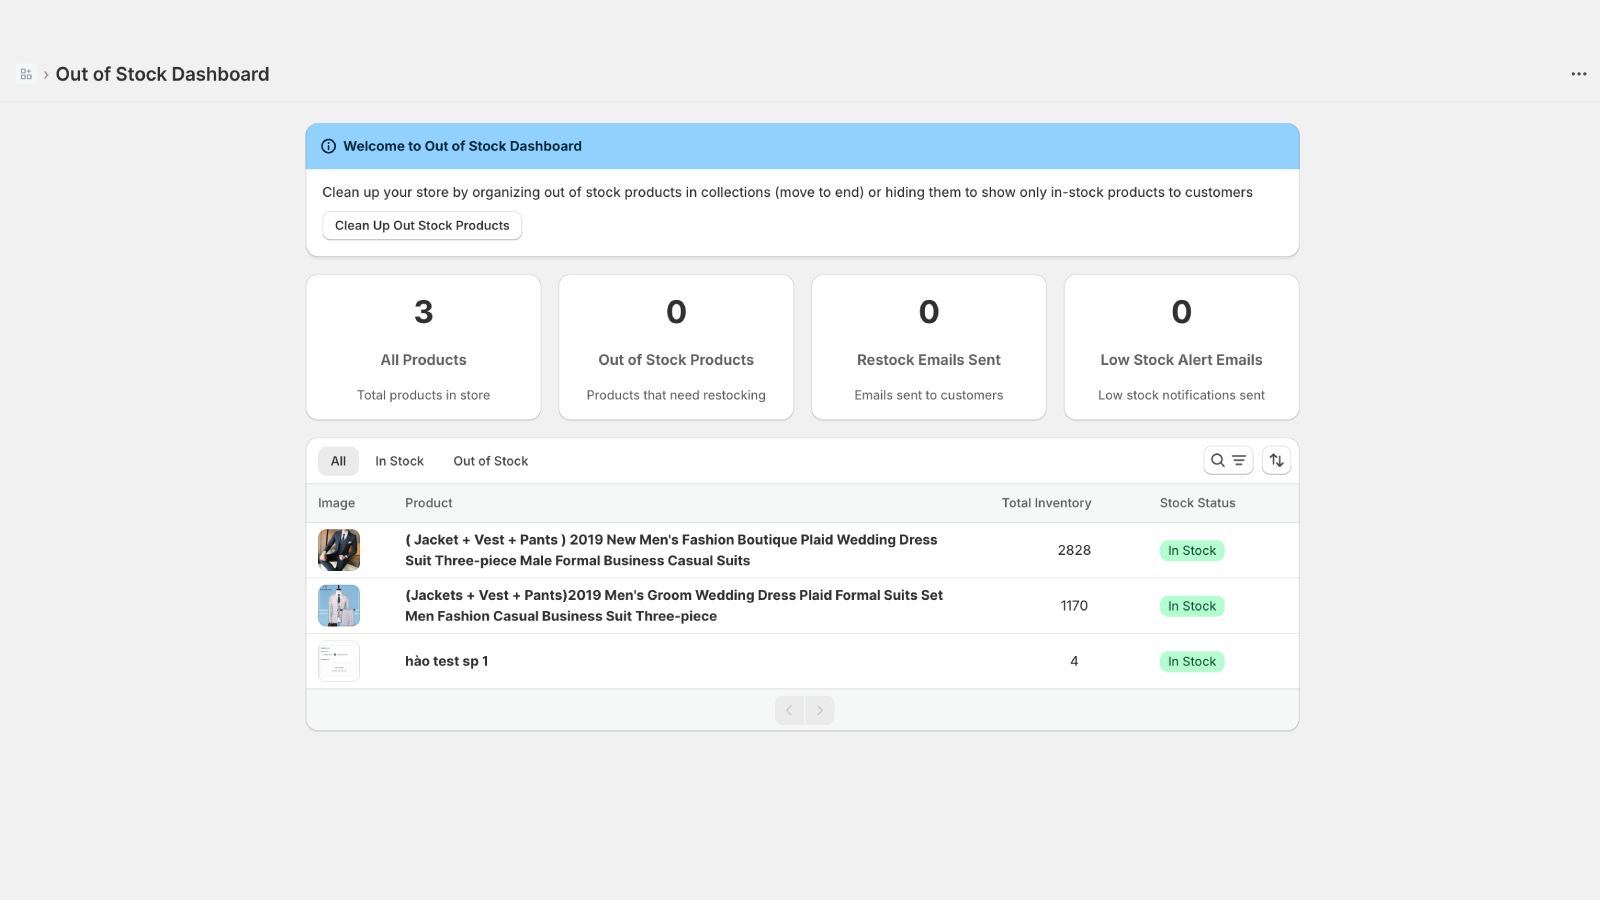The height and width of the screenshot is (900, 1600).
Task: Click the Out of Stock Products stat card
Action: click(676, 348)
